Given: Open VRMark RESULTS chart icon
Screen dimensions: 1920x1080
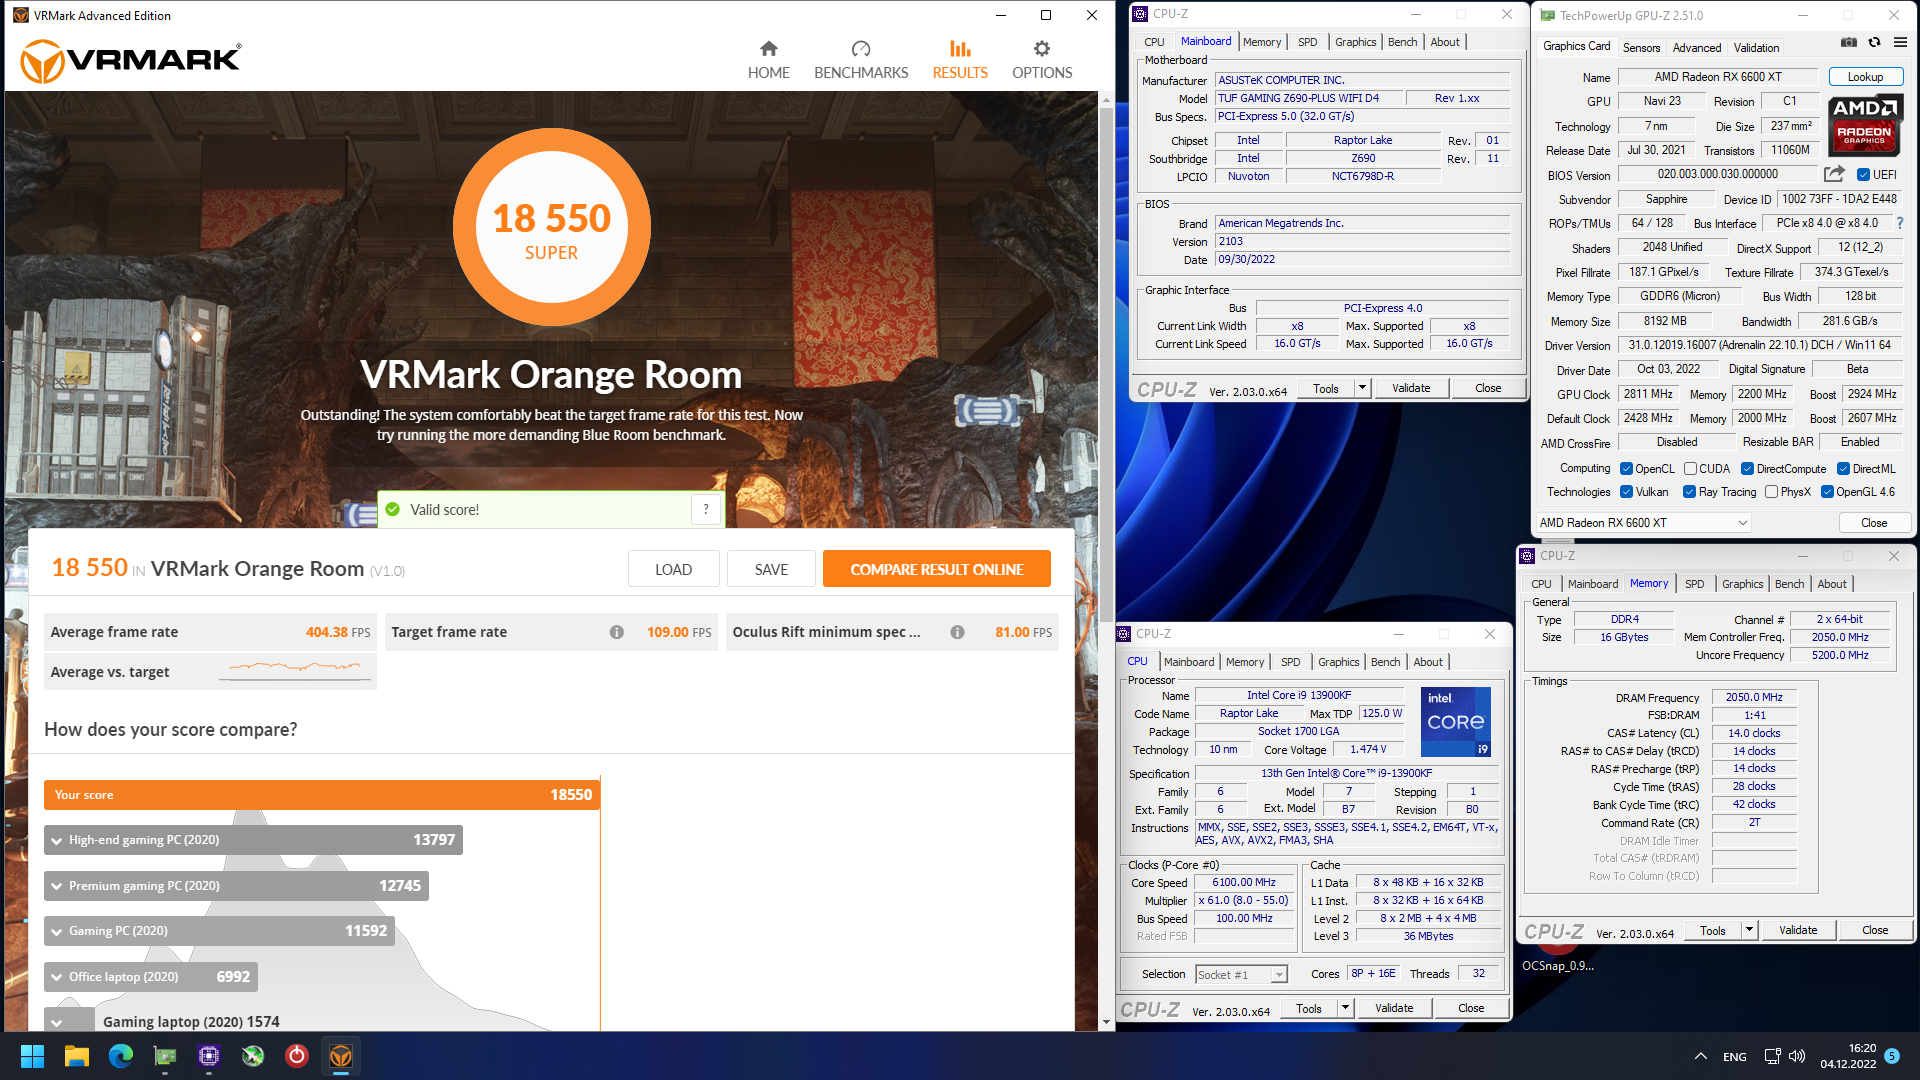Looking at the screenshot, I should [960, 48].
